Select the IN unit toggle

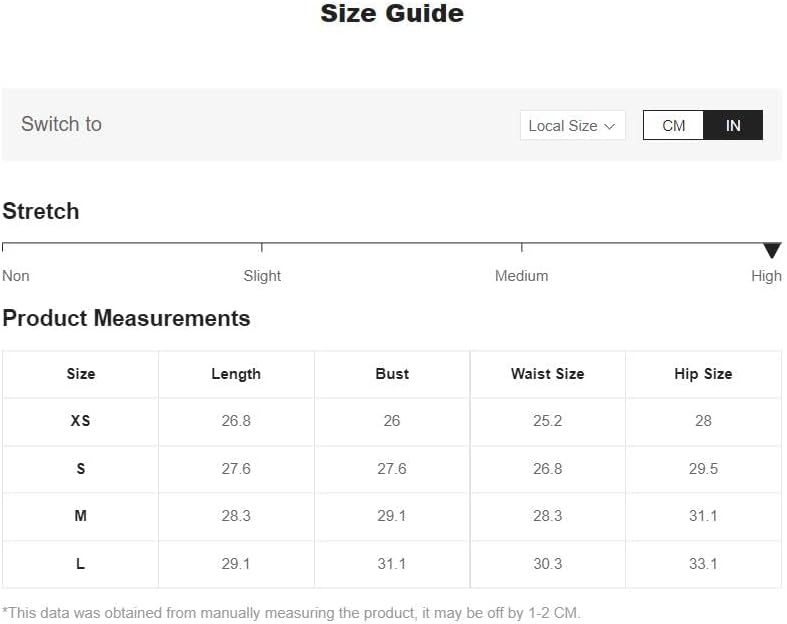[733, 125]
